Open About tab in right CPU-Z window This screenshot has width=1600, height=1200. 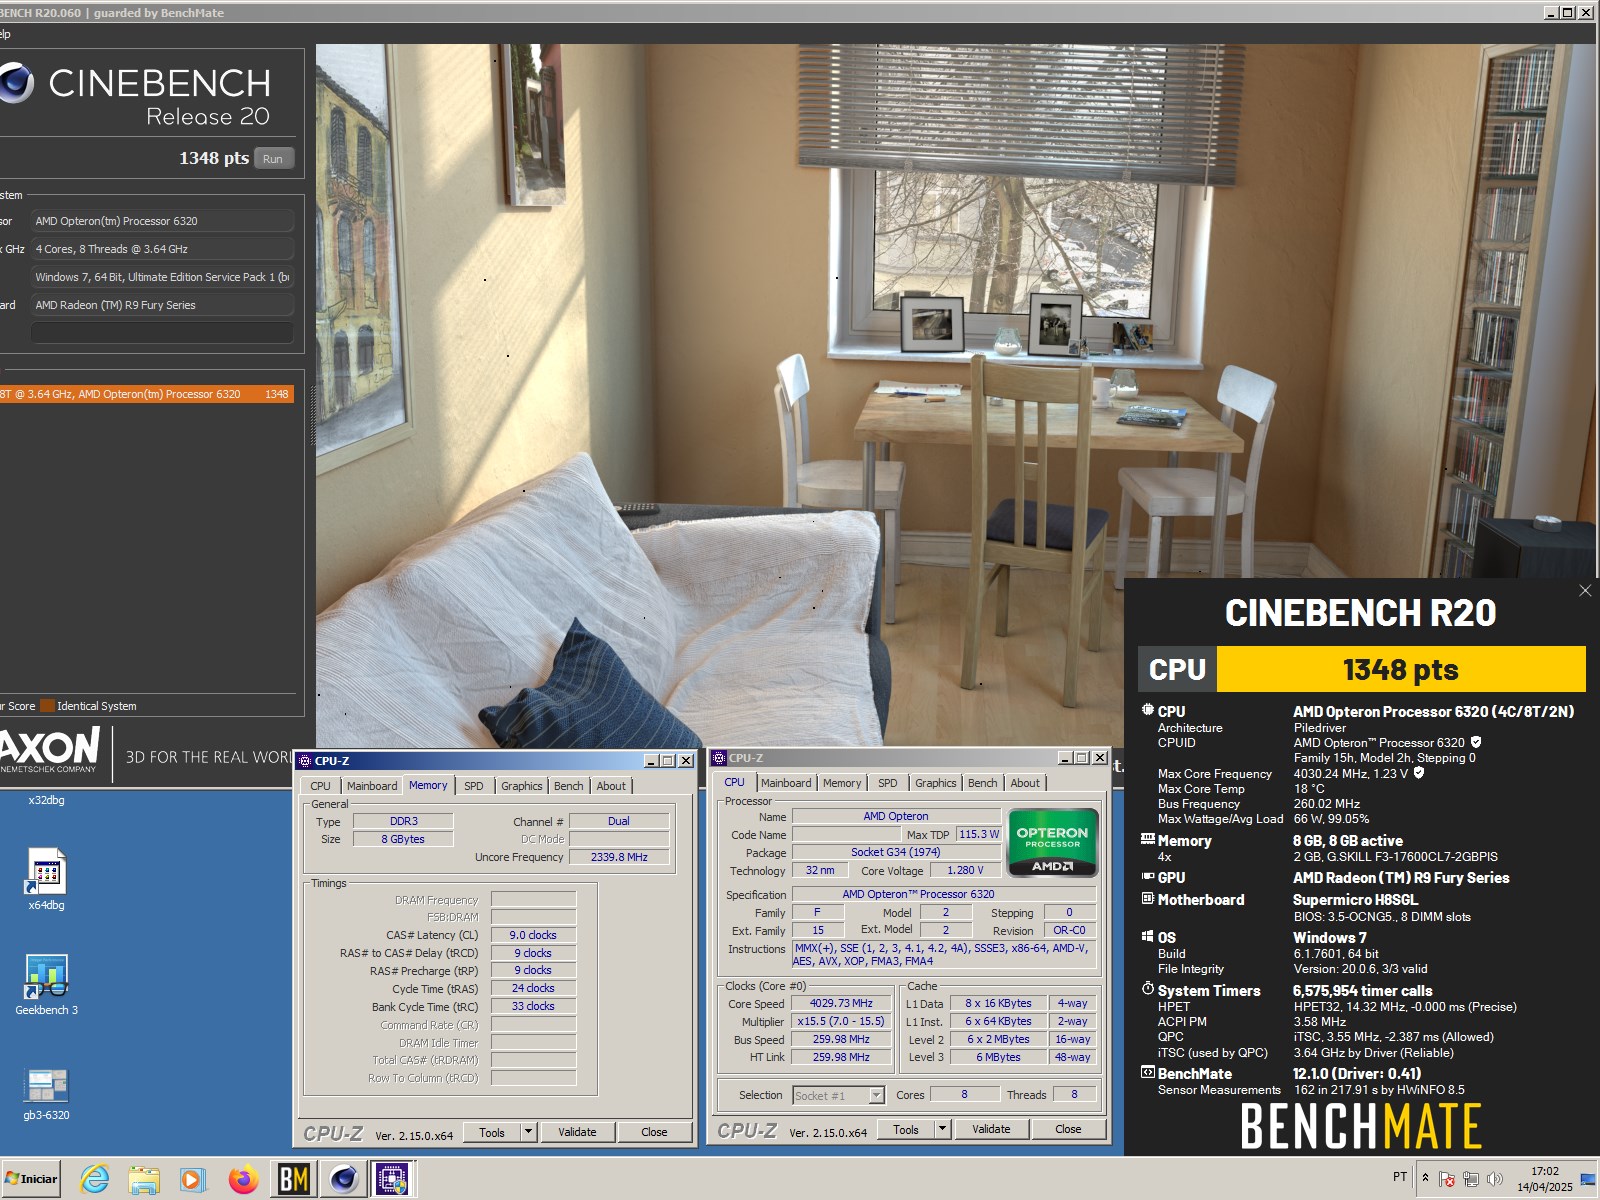pyautogui.click(x=1025, y=783)
